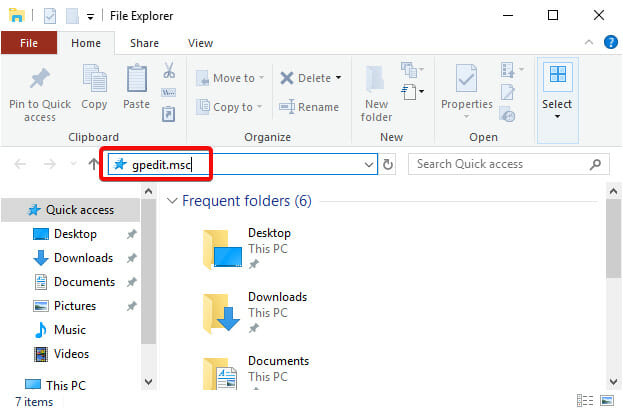Image resolution: width=623 pixels, height=414 pixels.
Task: Click New folder icon in title bar
Action: point(72,16)
